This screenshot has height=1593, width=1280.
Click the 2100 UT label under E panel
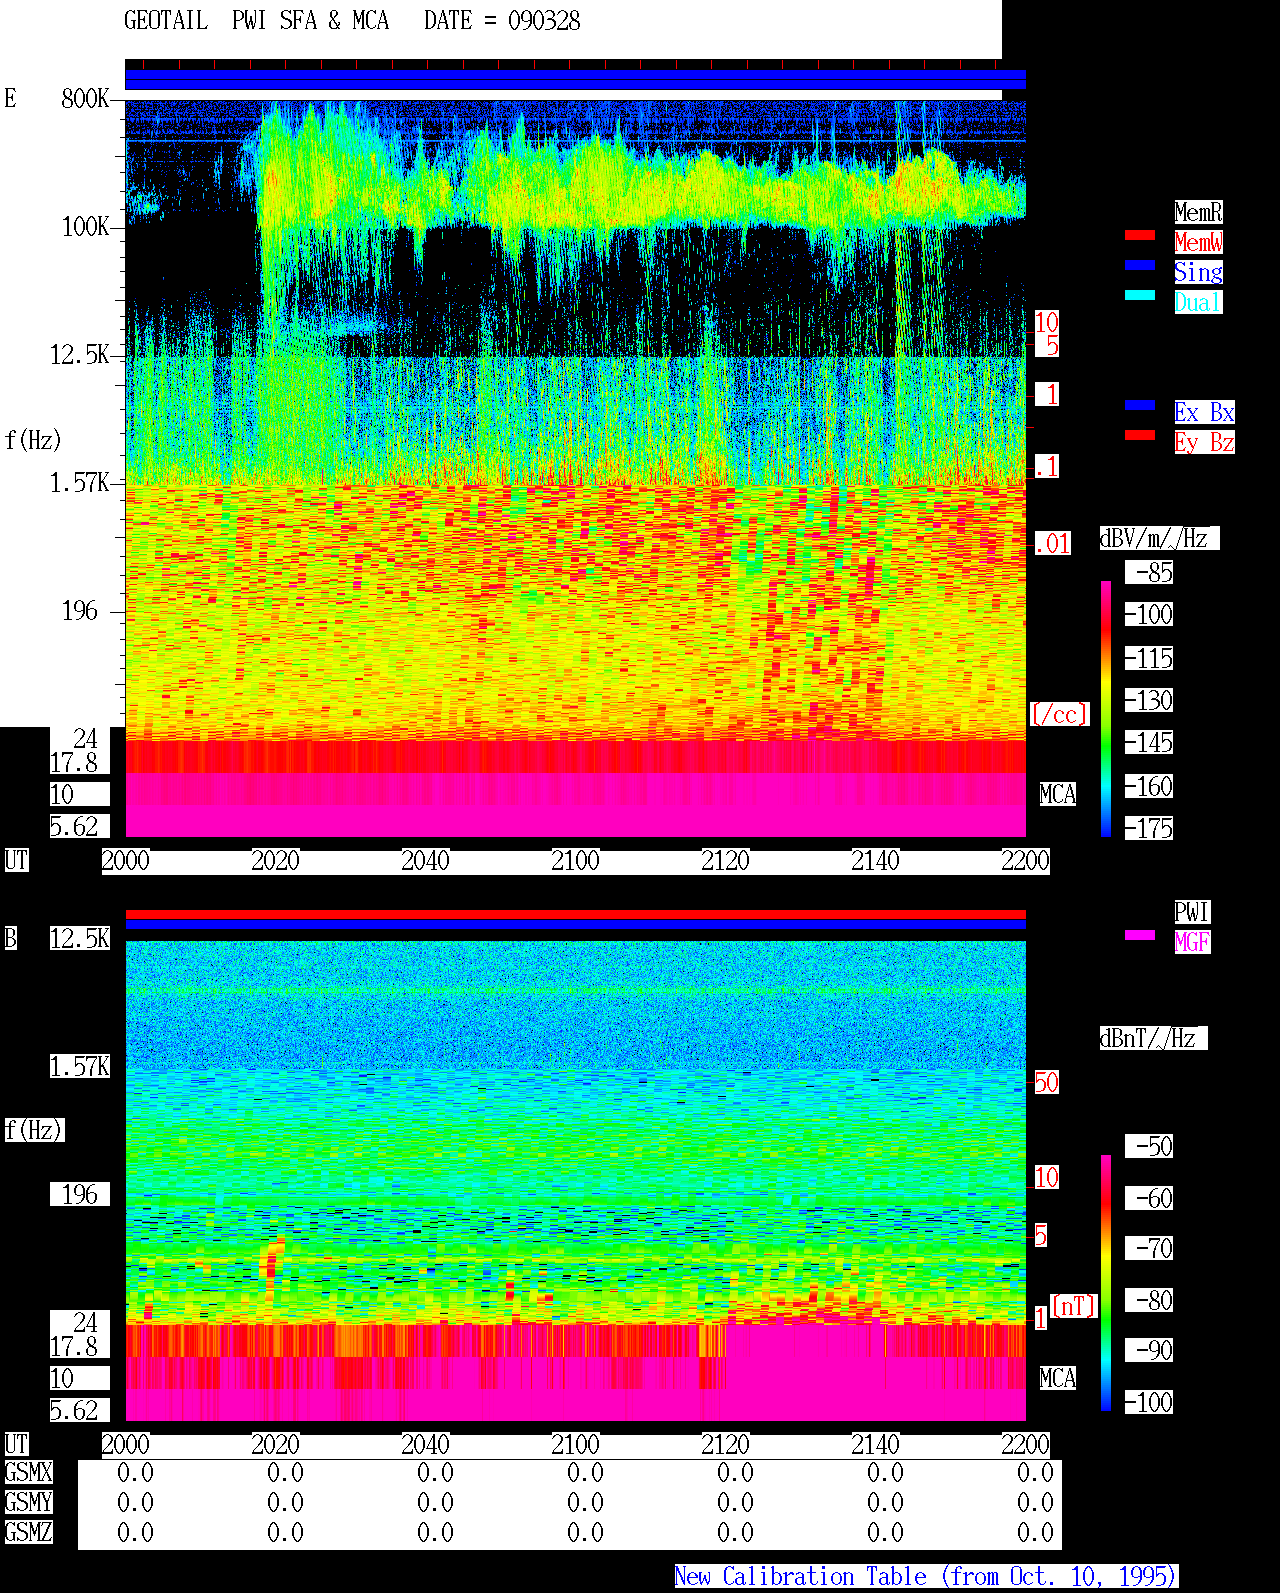[575, 861]
